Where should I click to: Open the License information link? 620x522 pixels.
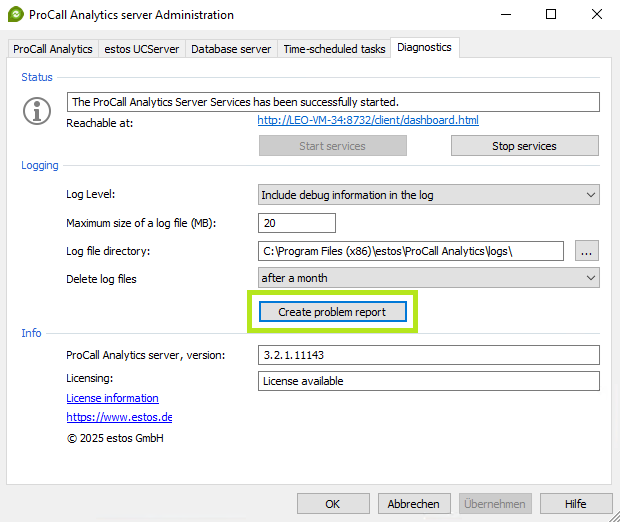coord(112,398)
